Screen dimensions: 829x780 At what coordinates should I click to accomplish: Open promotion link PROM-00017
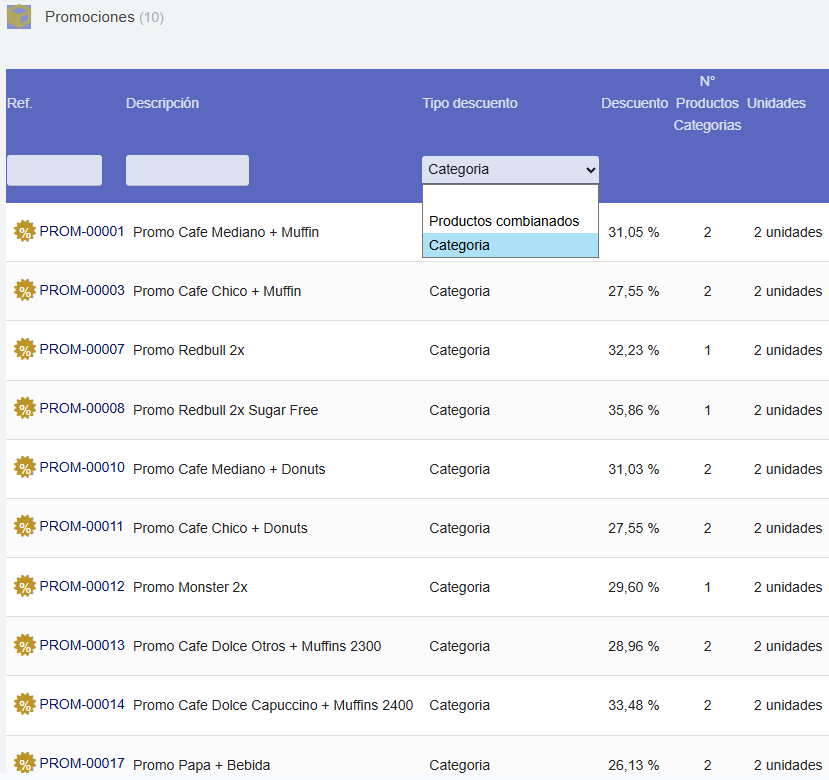pyautogui.click(x=82, y=764)
